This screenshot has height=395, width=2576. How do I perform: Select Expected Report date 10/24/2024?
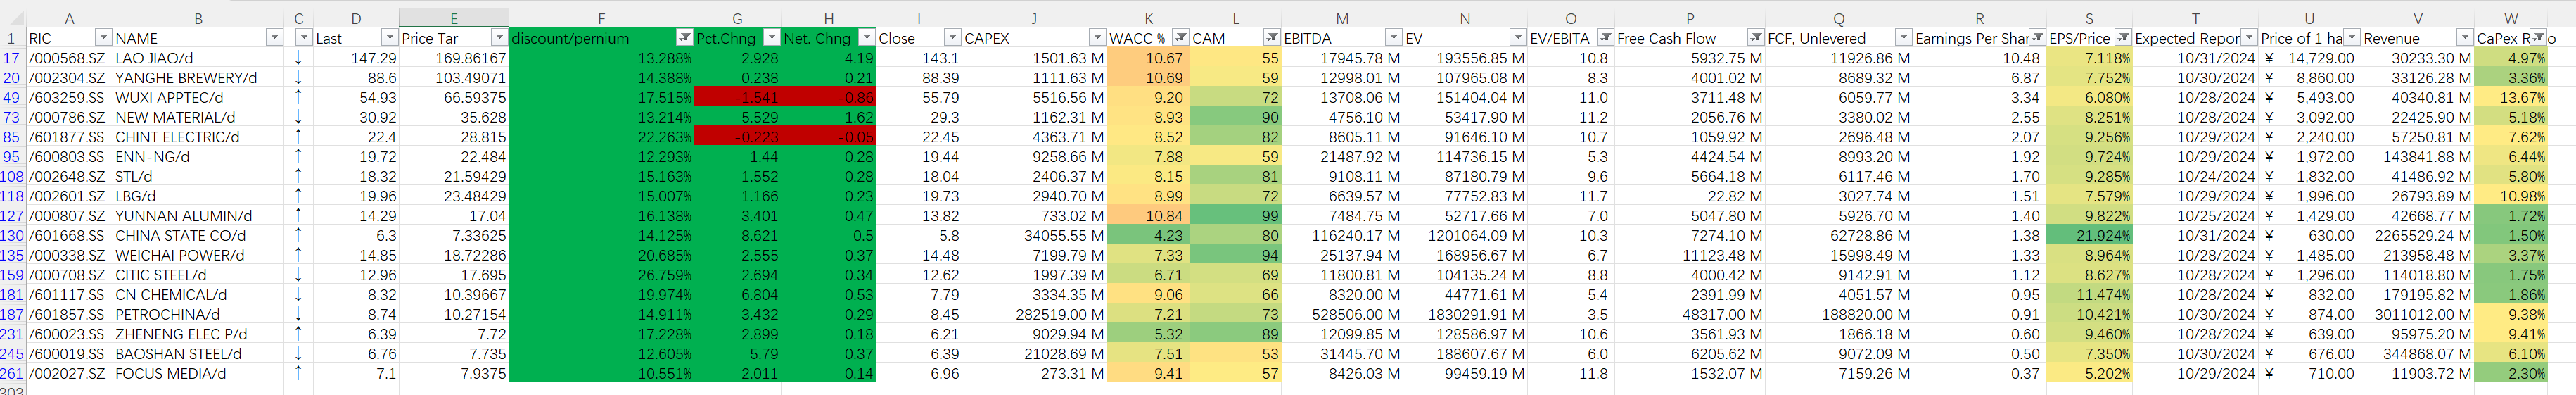[x=2195, y=176]
